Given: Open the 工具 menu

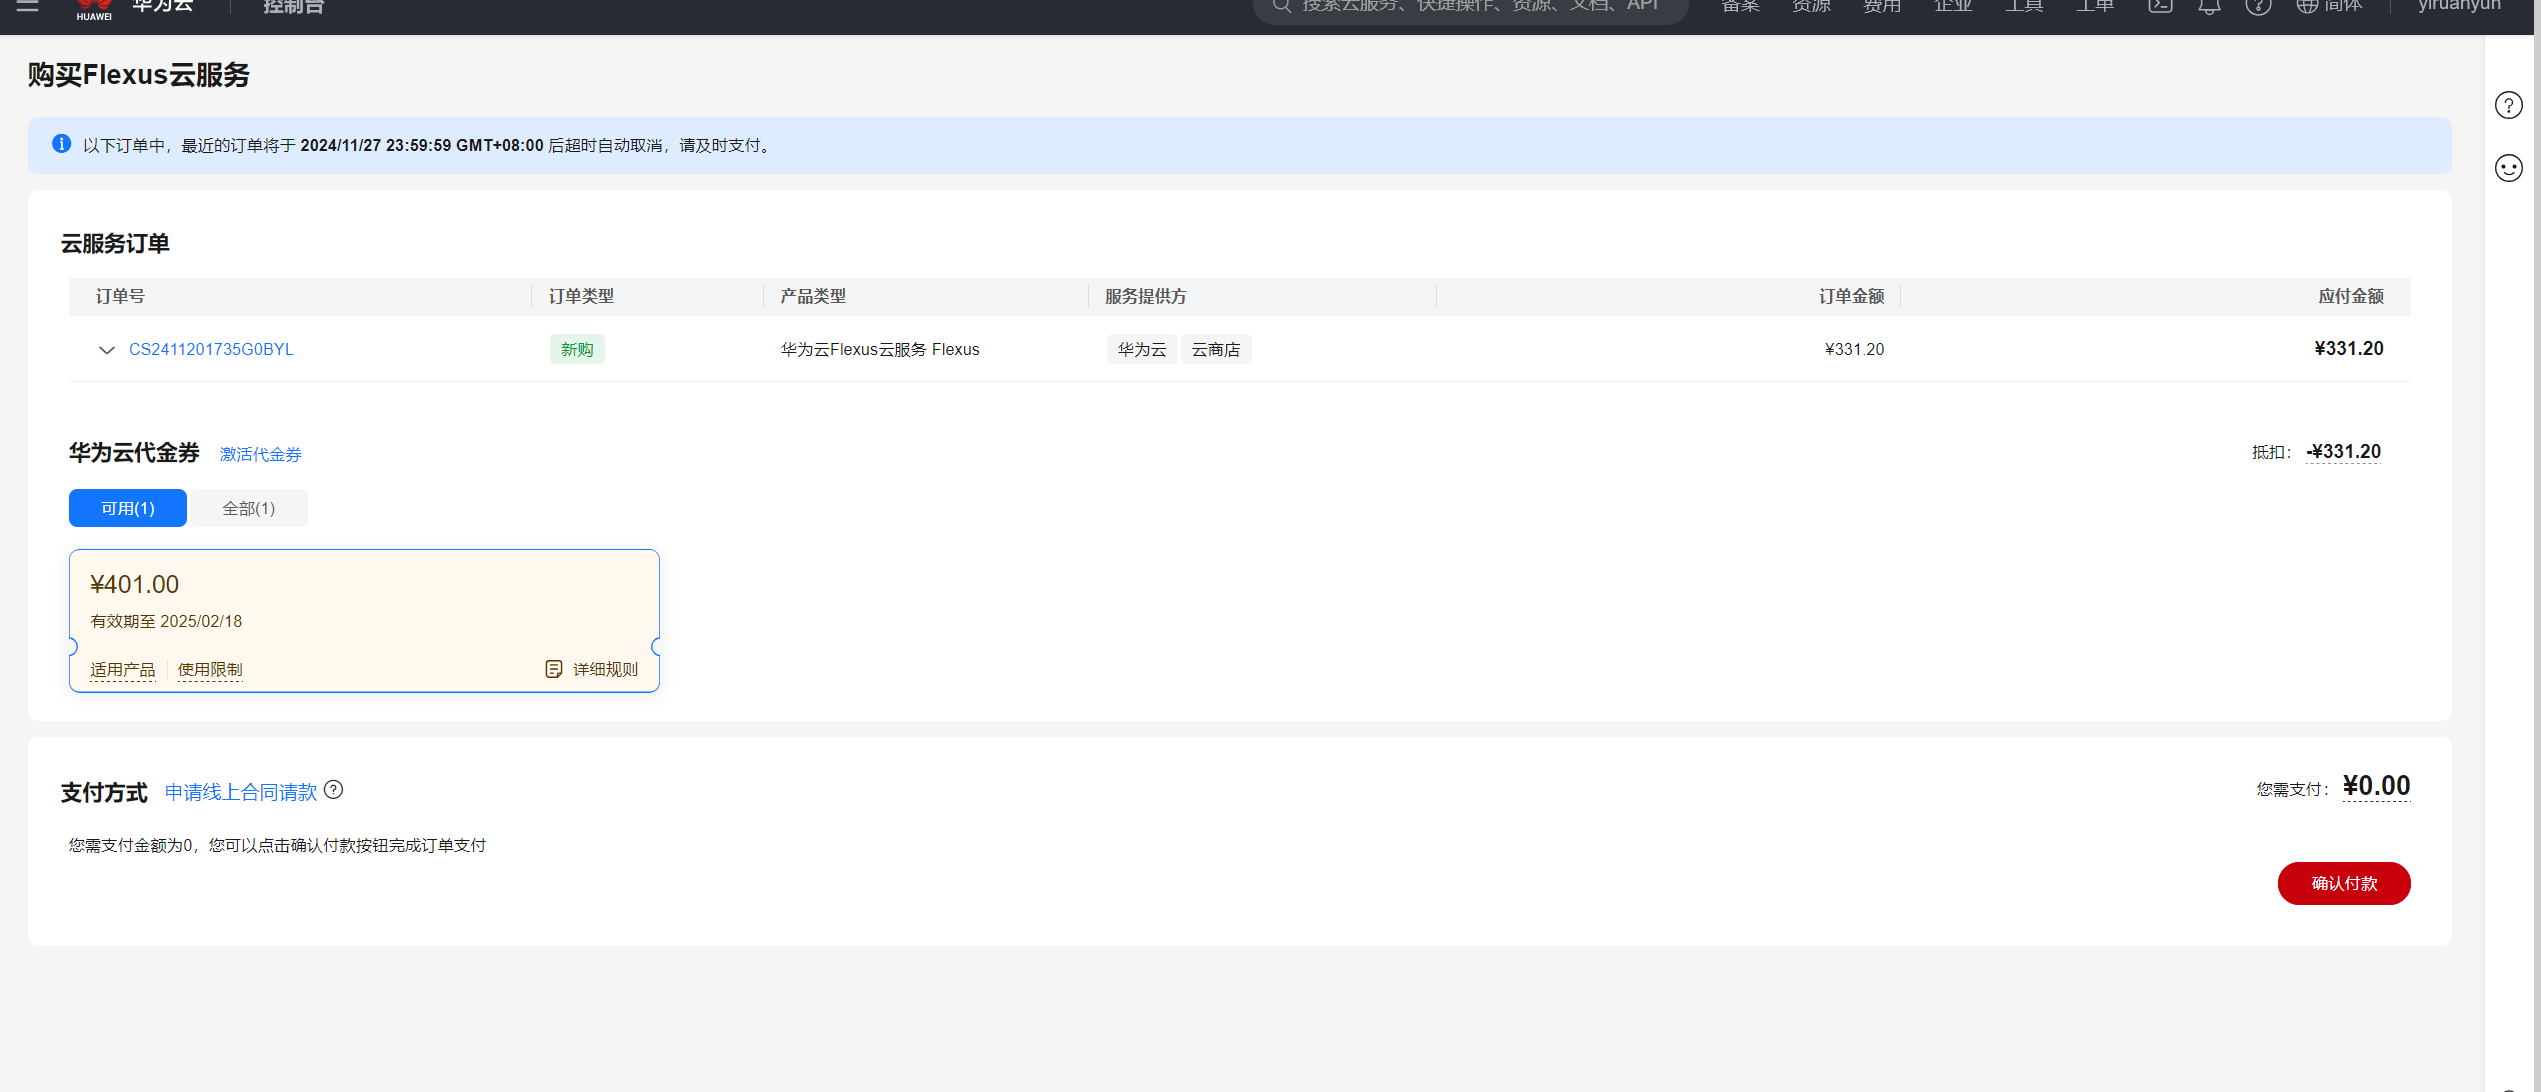Looking at the screenshot, I should tap(2024, 6).
